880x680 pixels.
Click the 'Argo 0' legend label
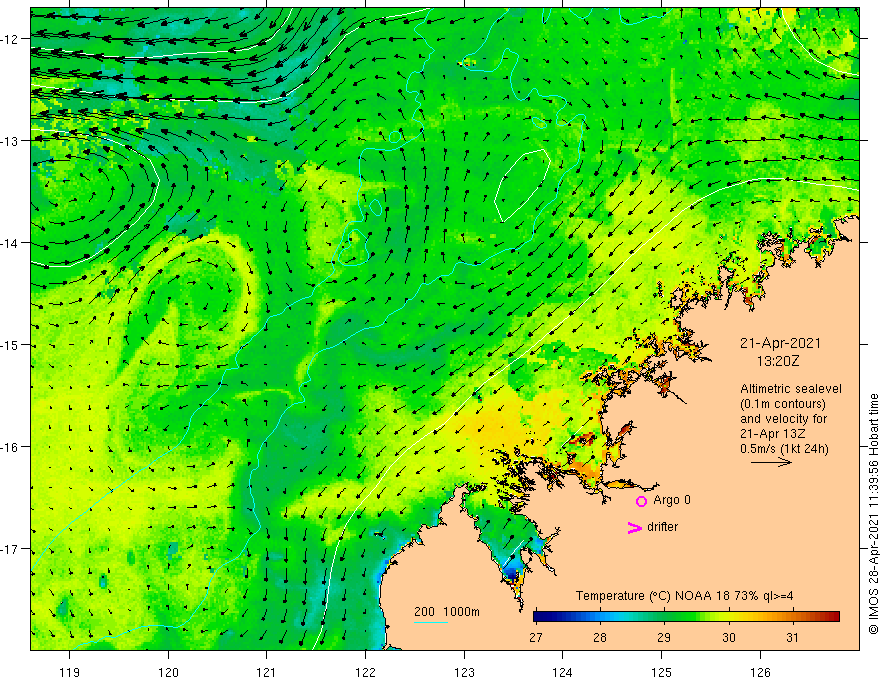672,500
